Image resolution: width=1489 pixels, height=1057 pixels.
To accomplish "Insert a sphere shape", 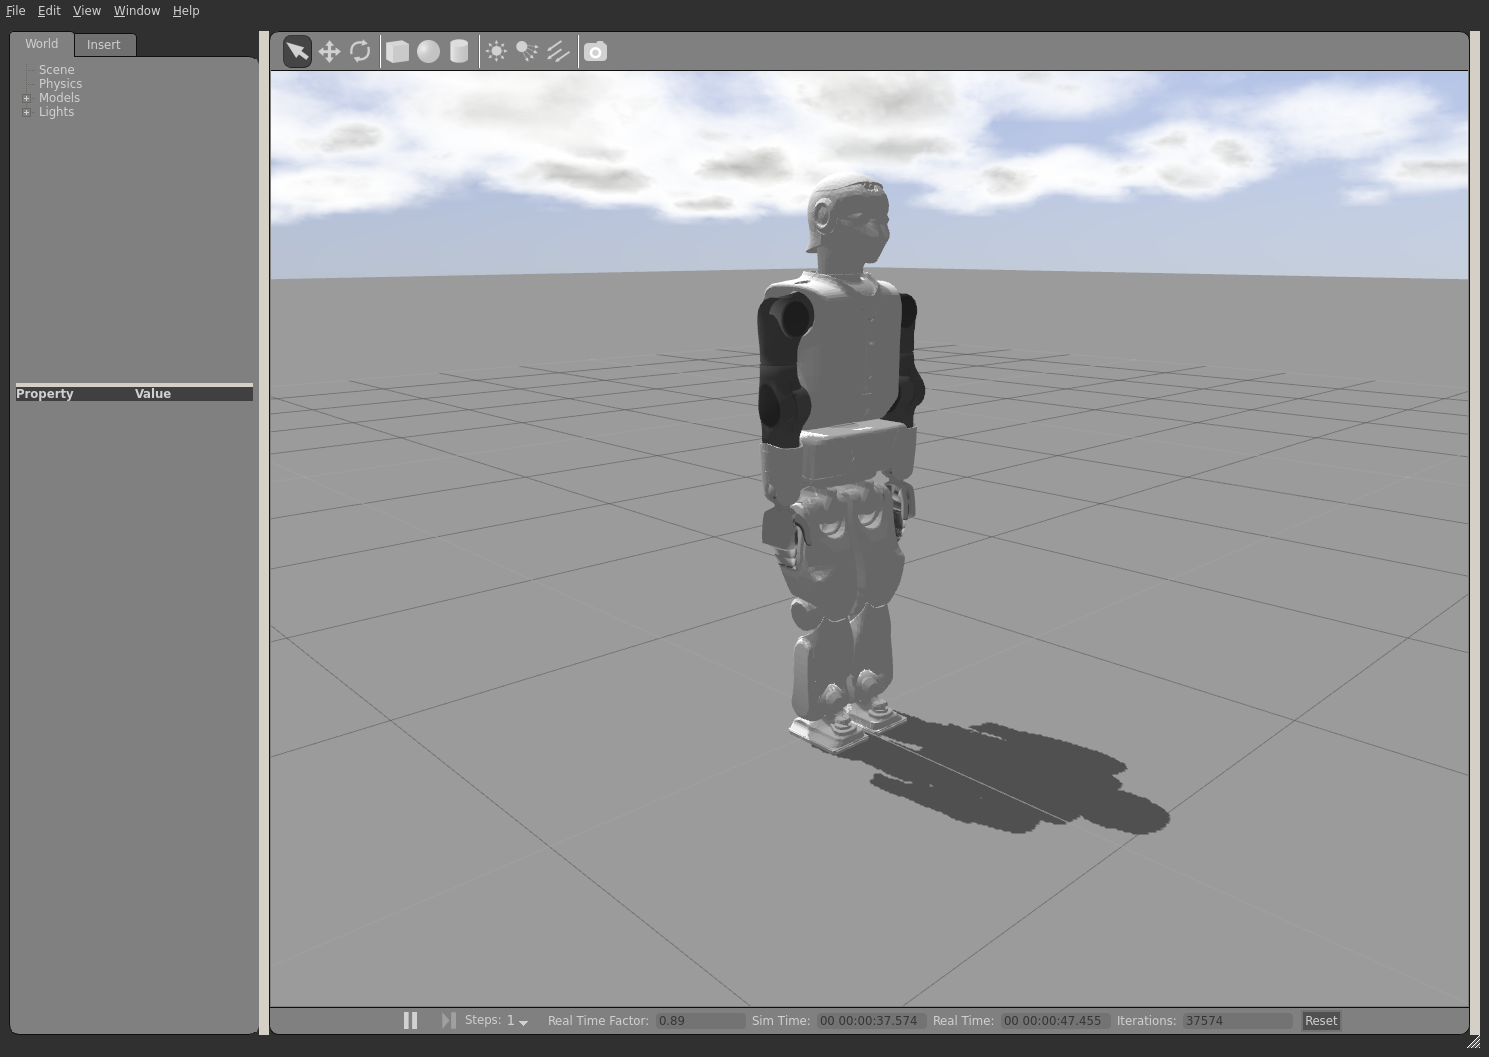I will tap(428, 51).
